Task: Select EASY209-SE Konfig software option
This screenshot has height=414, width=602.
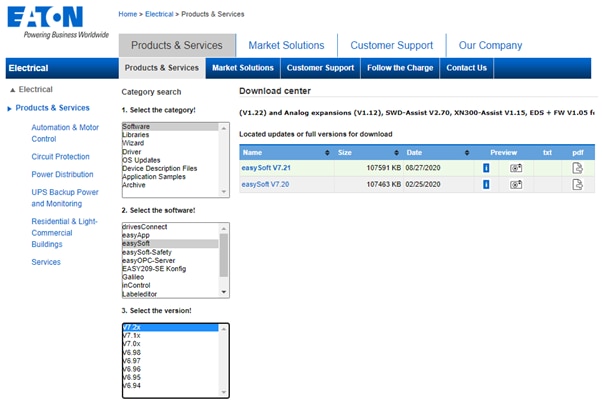Action: (x=170, y=269)
